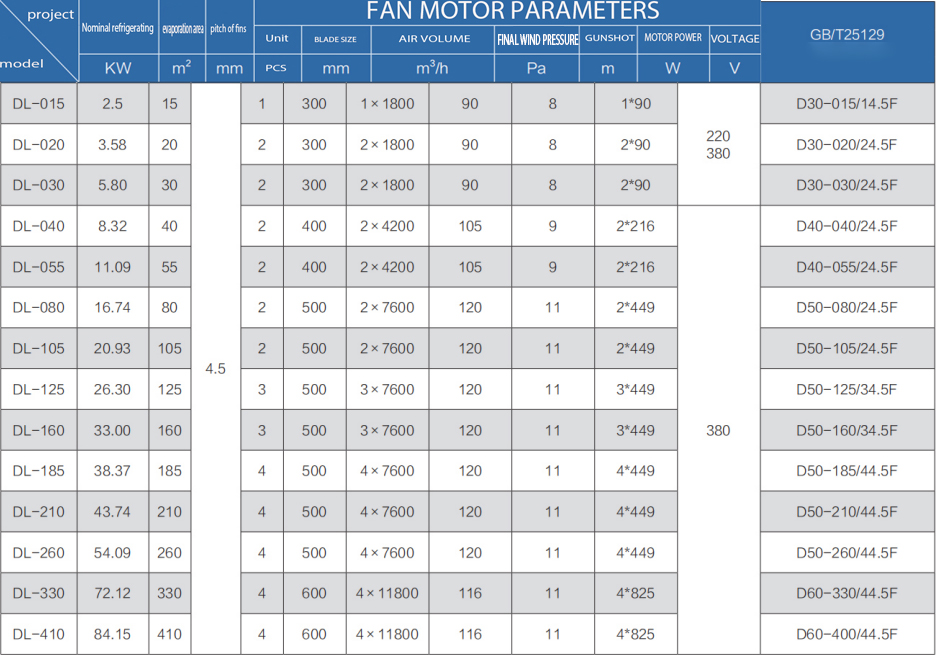The width and height of the screenshot is (936, 655).
Task: Select the 84.15 refrigerating value
Action: click(112, 634)
